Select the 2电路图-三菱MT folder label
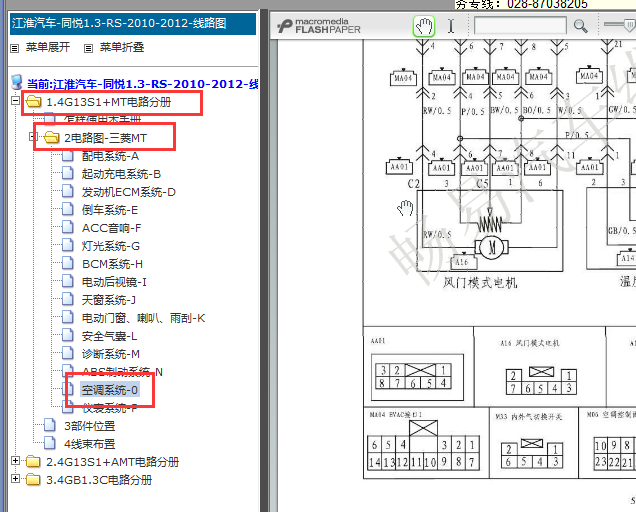636x512 pixels. 105,138
